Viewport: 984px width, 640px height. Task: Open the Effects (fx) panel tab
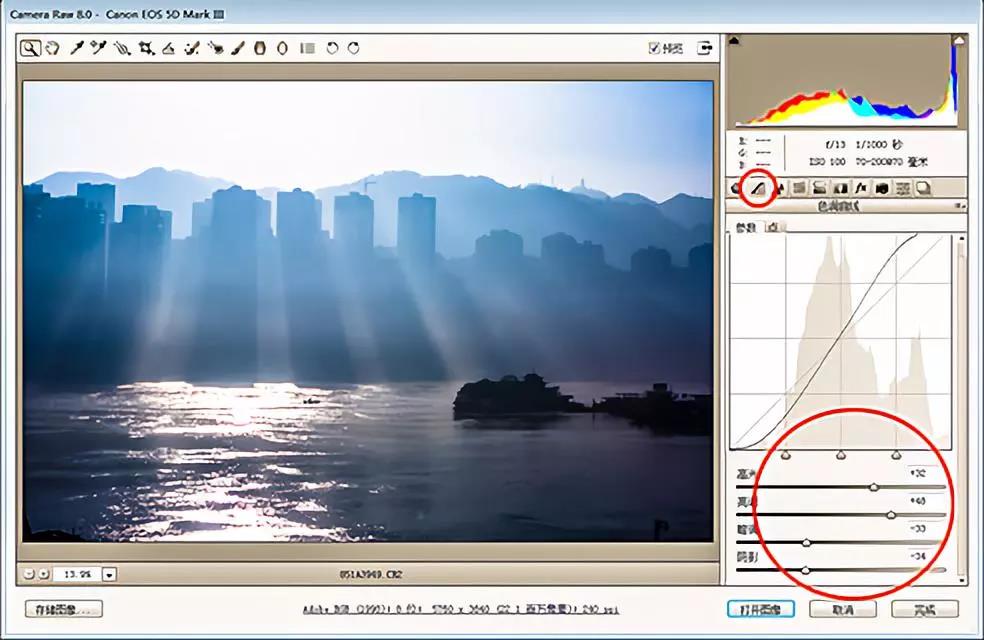pyautogui.click(x=861, y=188)
